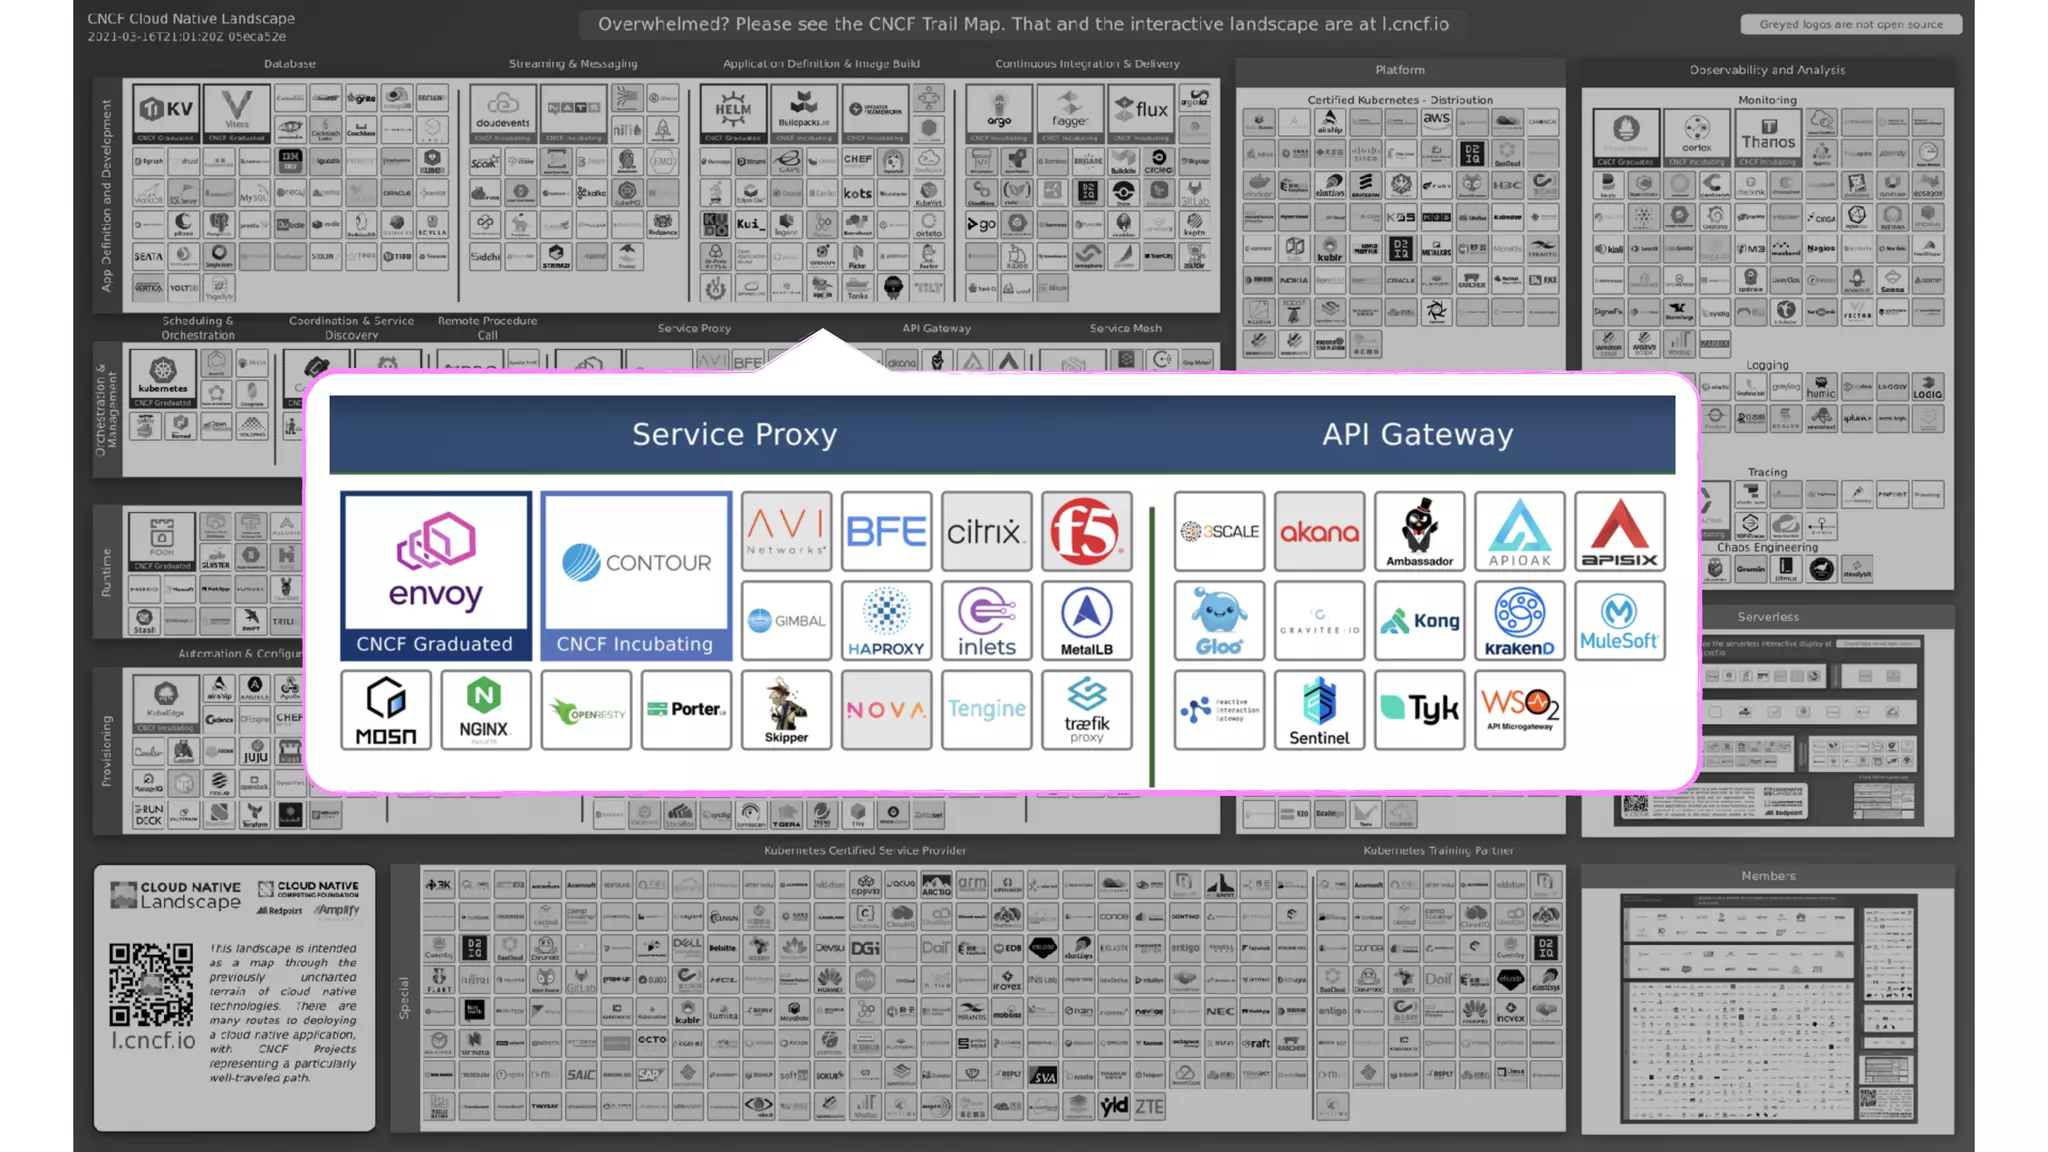Open the KrakenD logo tile

pos(1519,621)
